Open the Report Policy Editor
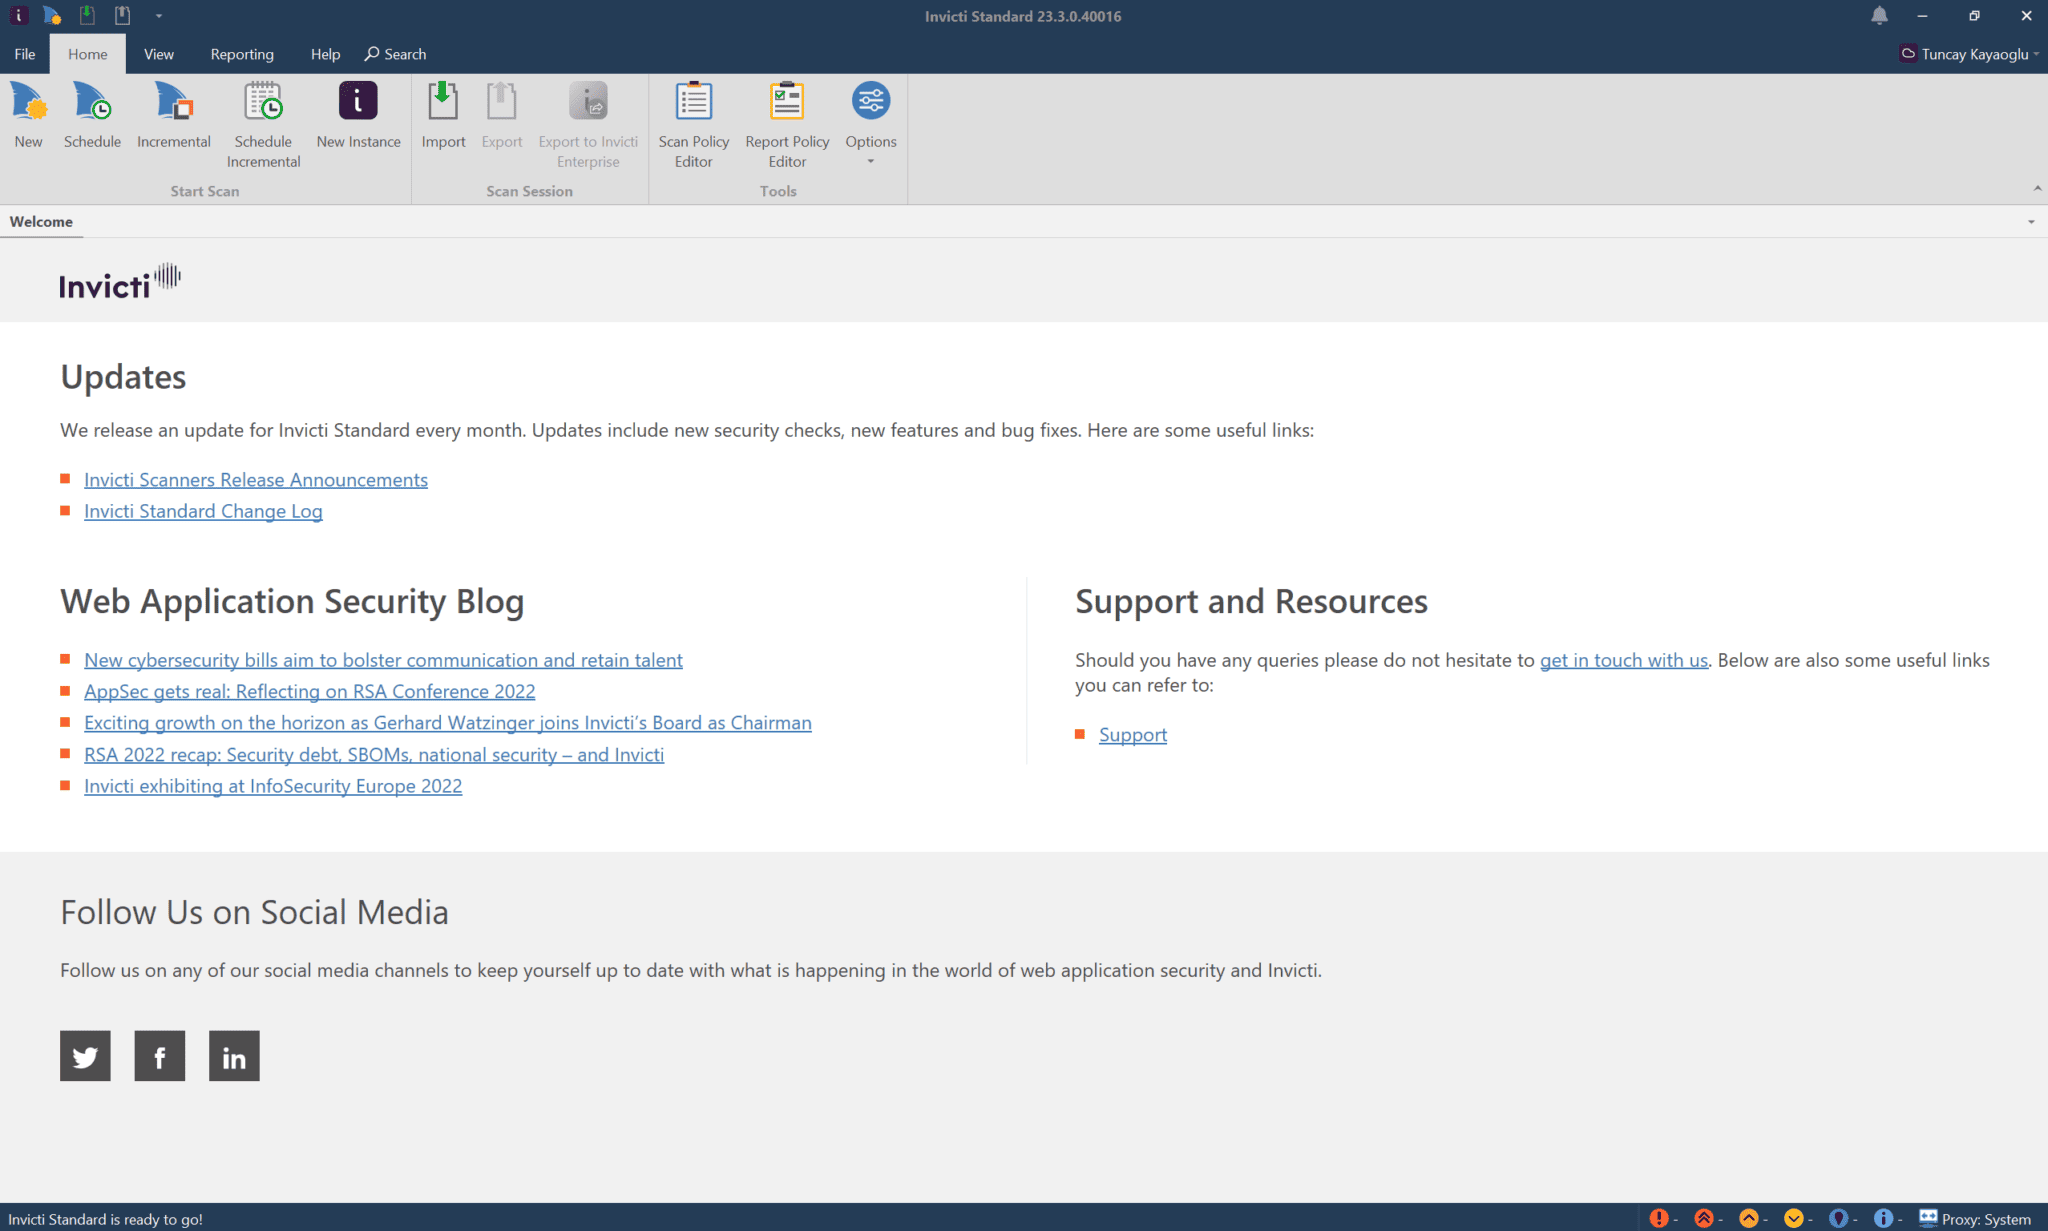 click(787, 124)
